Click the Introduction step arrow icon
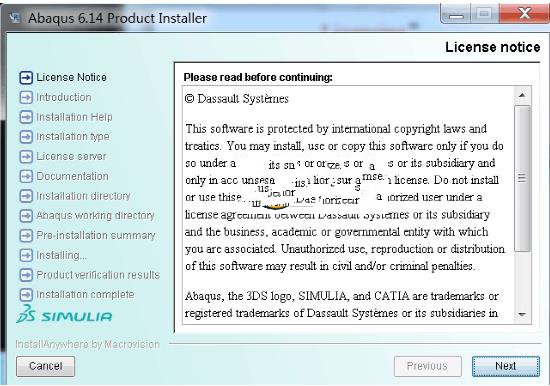 (26, 98)
